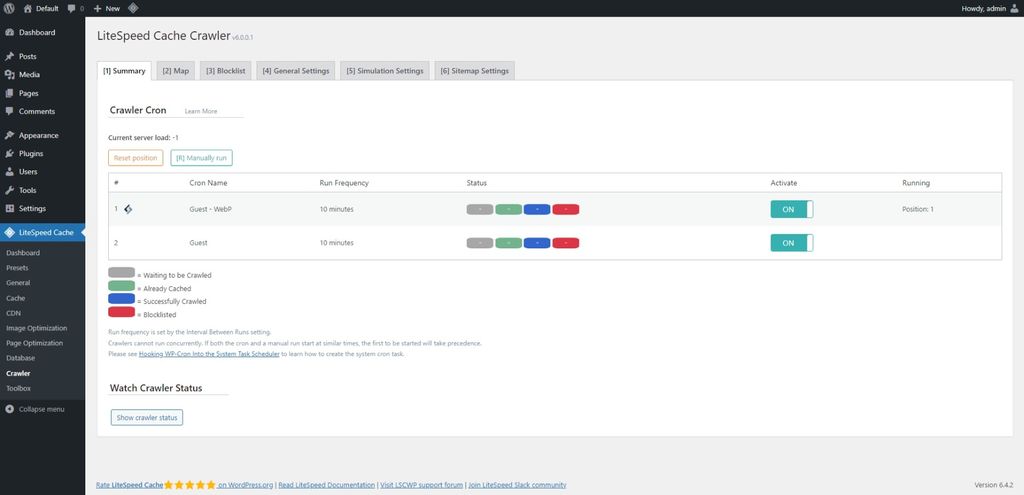1024x495 pixels.
Task: Click the Howdy, admin account text
Action: (984, 8)
